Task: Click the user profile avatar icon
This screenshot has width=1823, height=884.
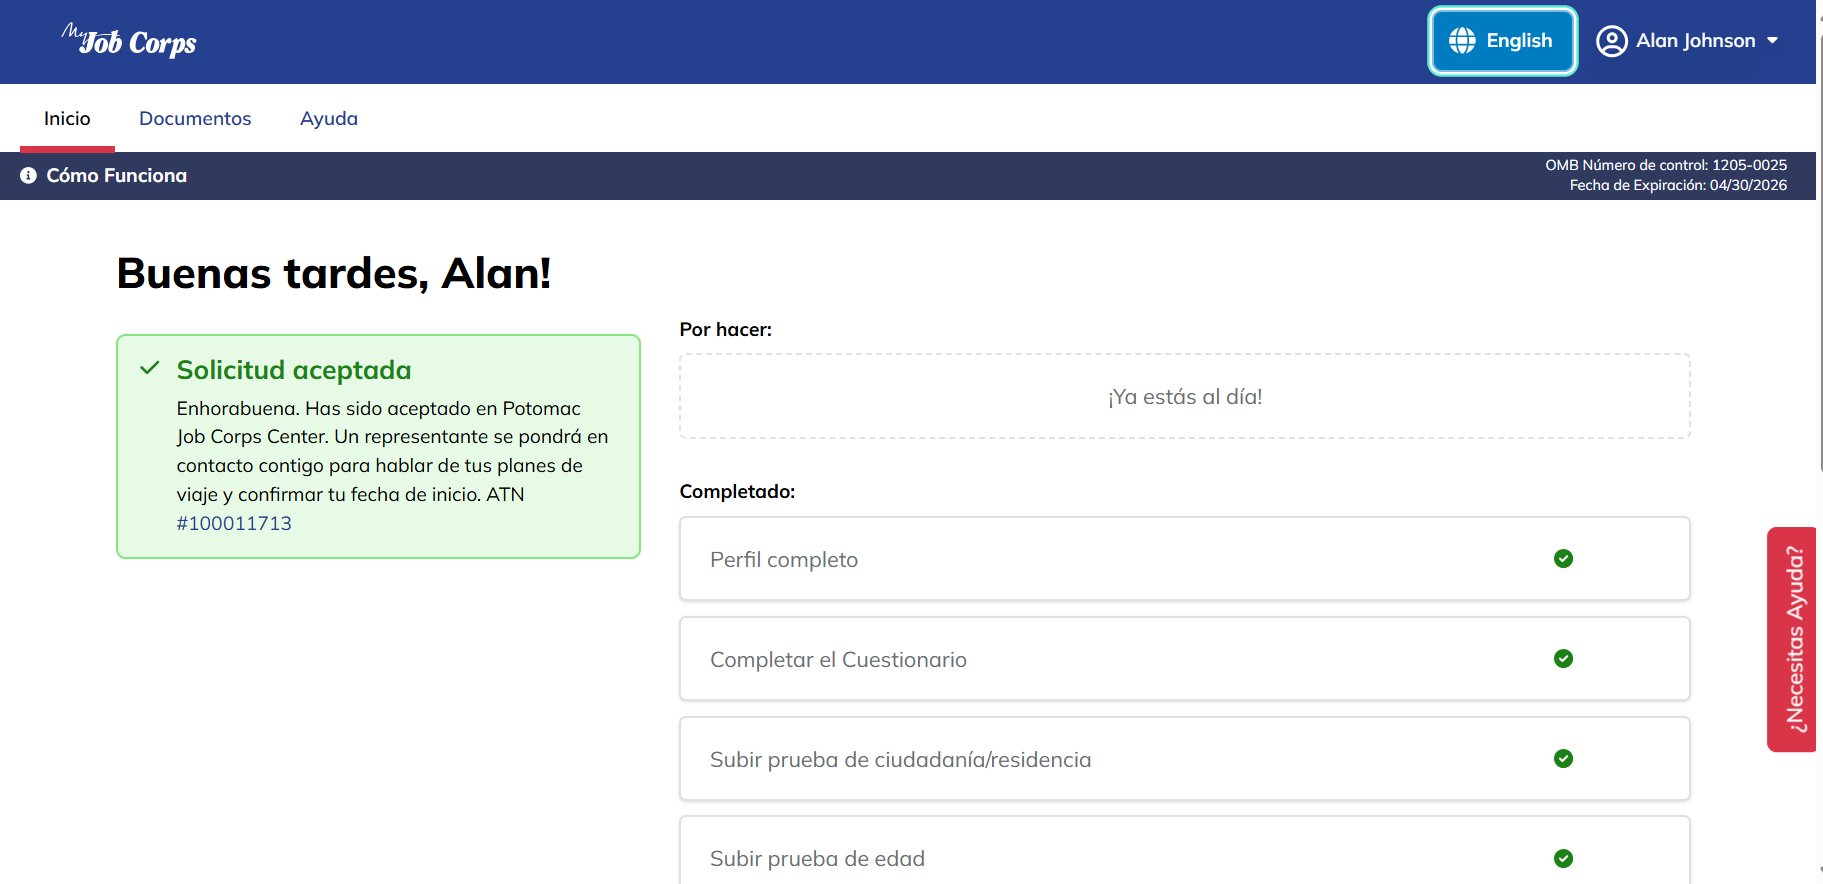Action: click(x=1611, y=41)
